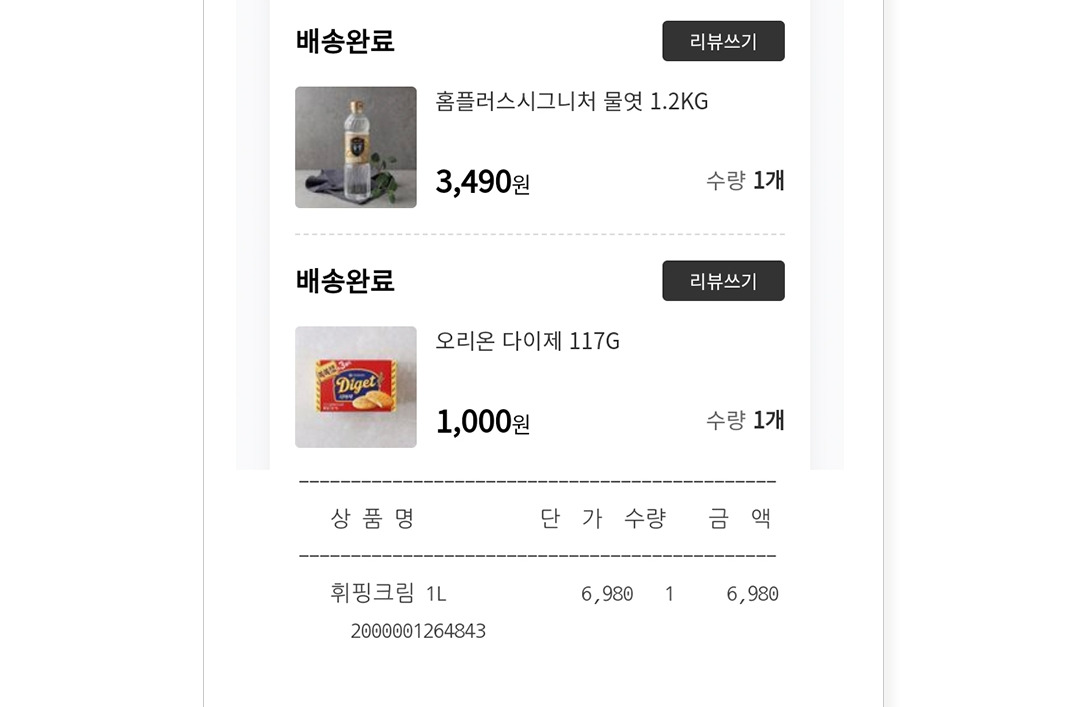Click the 단가 column header
1080x707 pixels.
(567, 517)
